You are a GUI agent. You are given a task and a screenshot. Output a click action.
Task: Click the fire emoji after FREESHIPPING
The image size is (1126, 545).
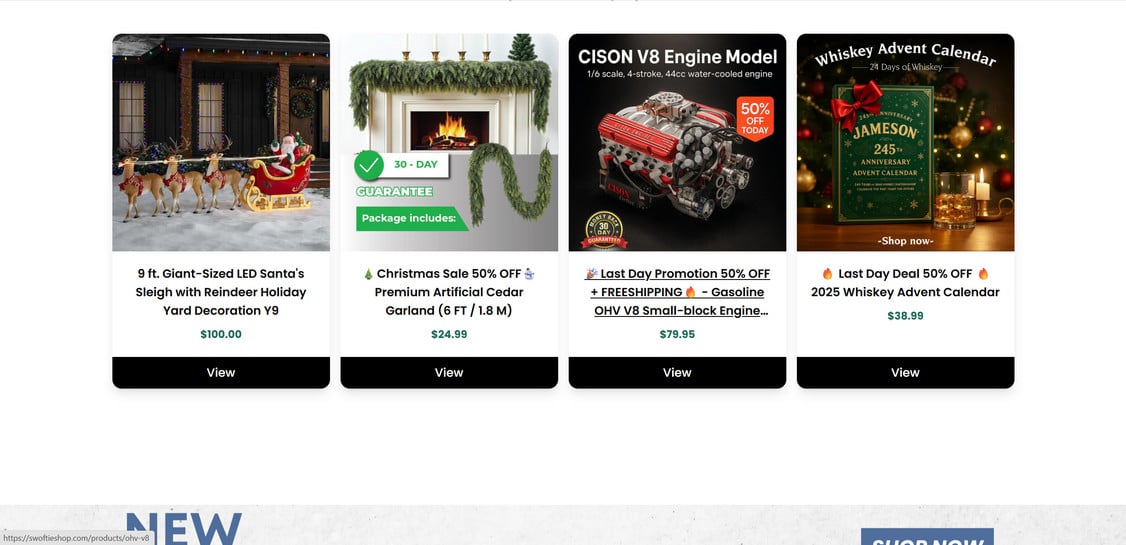[x=691, y=292]
